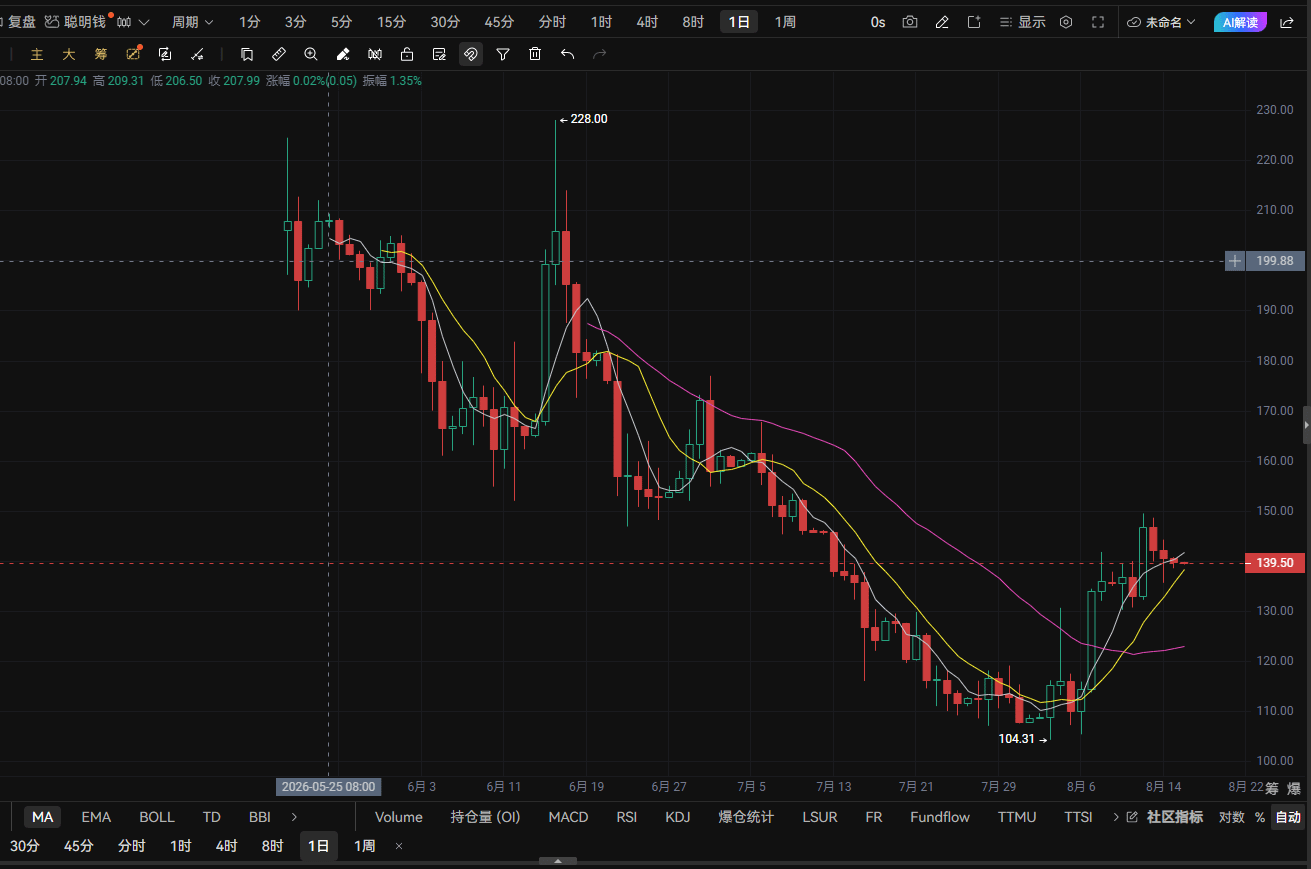Add the 持仓量 (OI) sub-indicator

click(486, 817)
